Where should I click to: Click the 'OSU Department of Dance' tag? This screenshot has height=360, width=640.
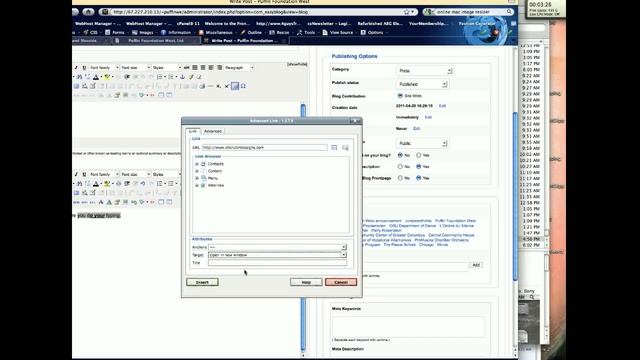(x=412, y=226)
